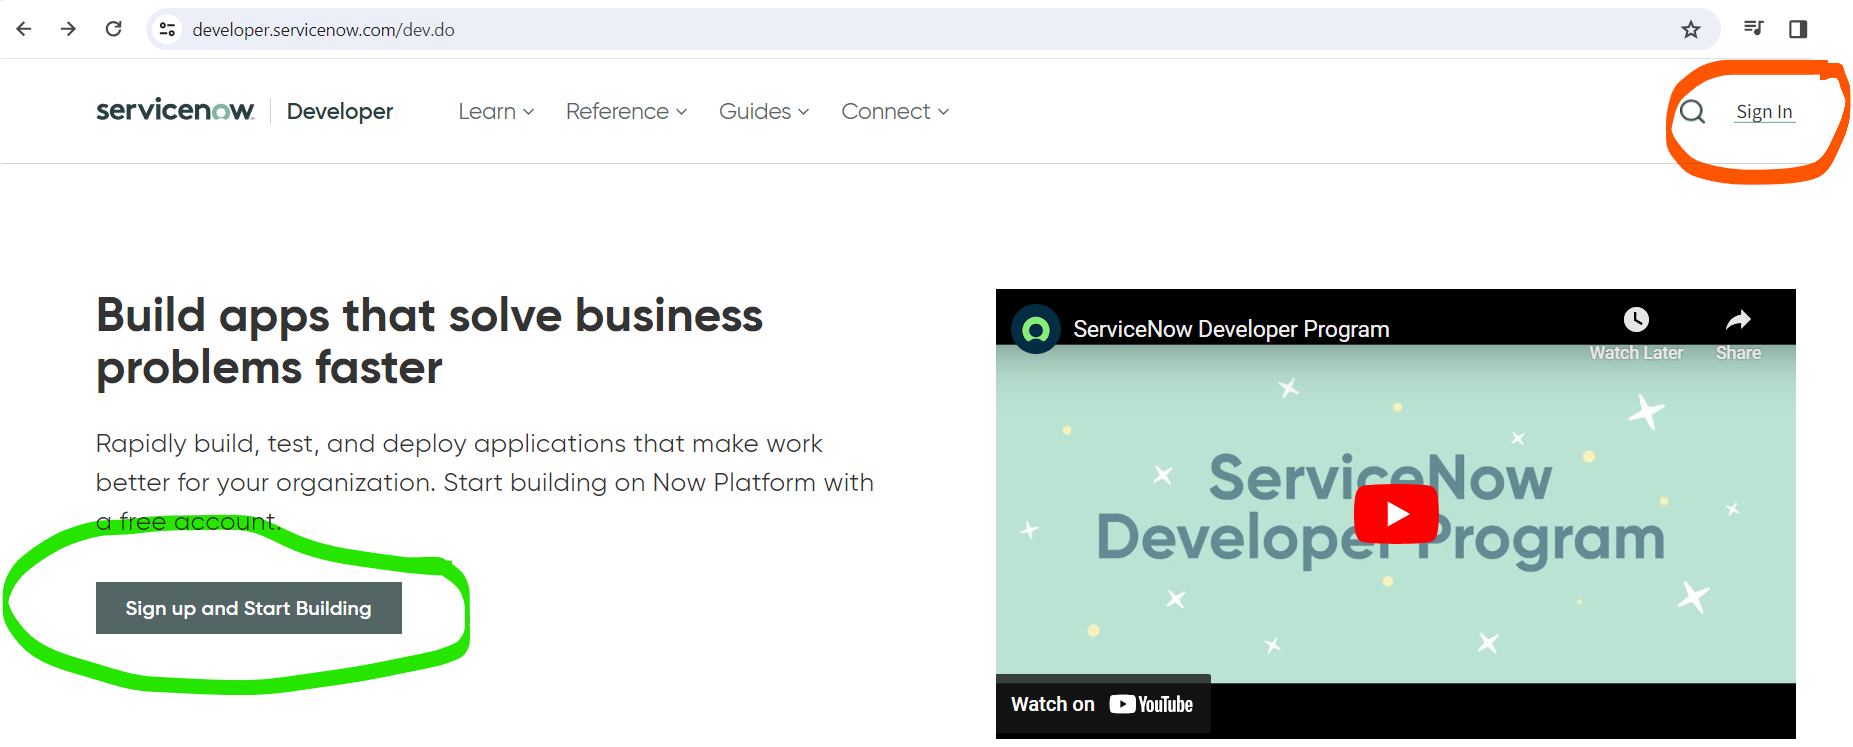Click Watch Later clock icon on video

(1636, 320)
